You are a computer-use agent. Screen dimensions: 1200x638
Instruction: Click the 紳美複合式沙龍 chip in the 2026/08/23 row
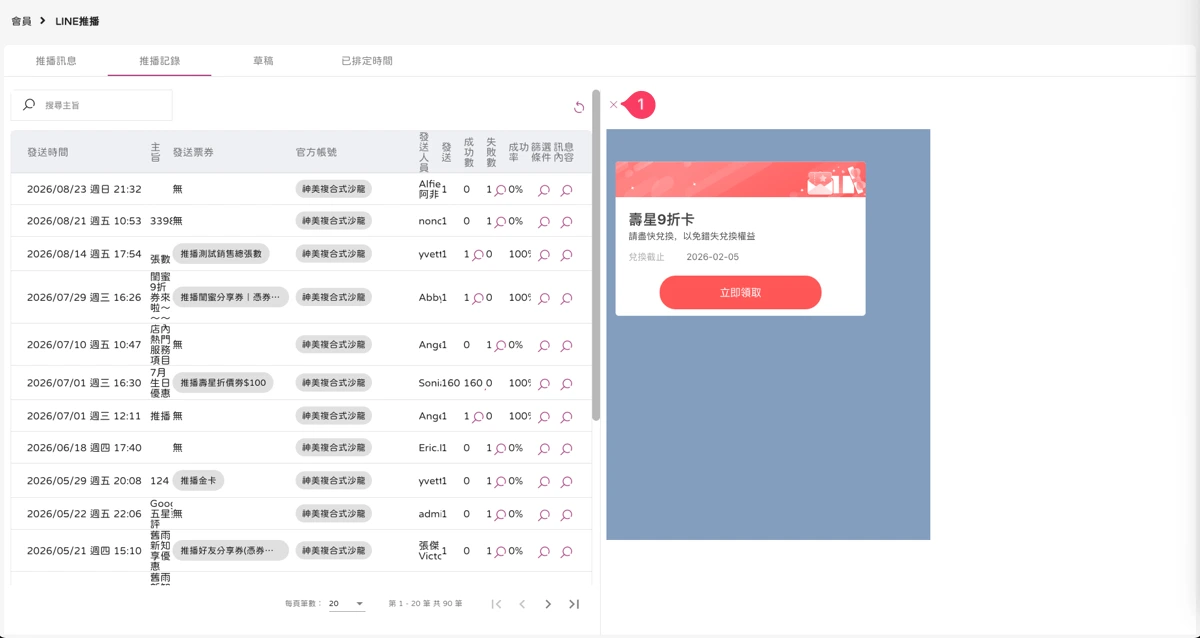pos(334,189)
